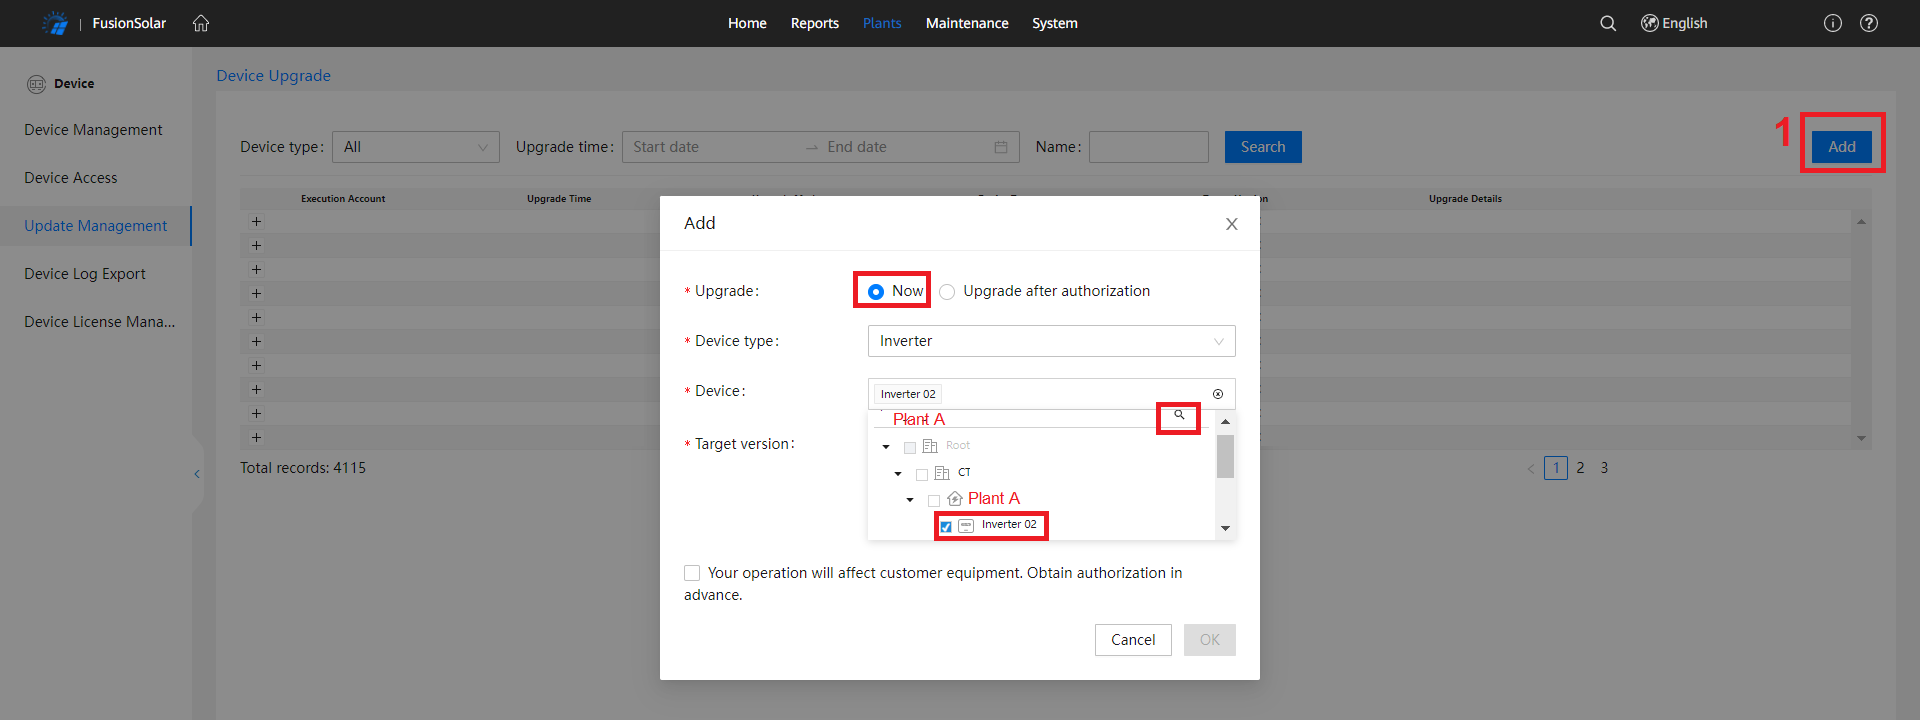Click the results table scrollbar down arrow
The width and height of the screenshot is (1920, 720).
tap(1861, 438)
